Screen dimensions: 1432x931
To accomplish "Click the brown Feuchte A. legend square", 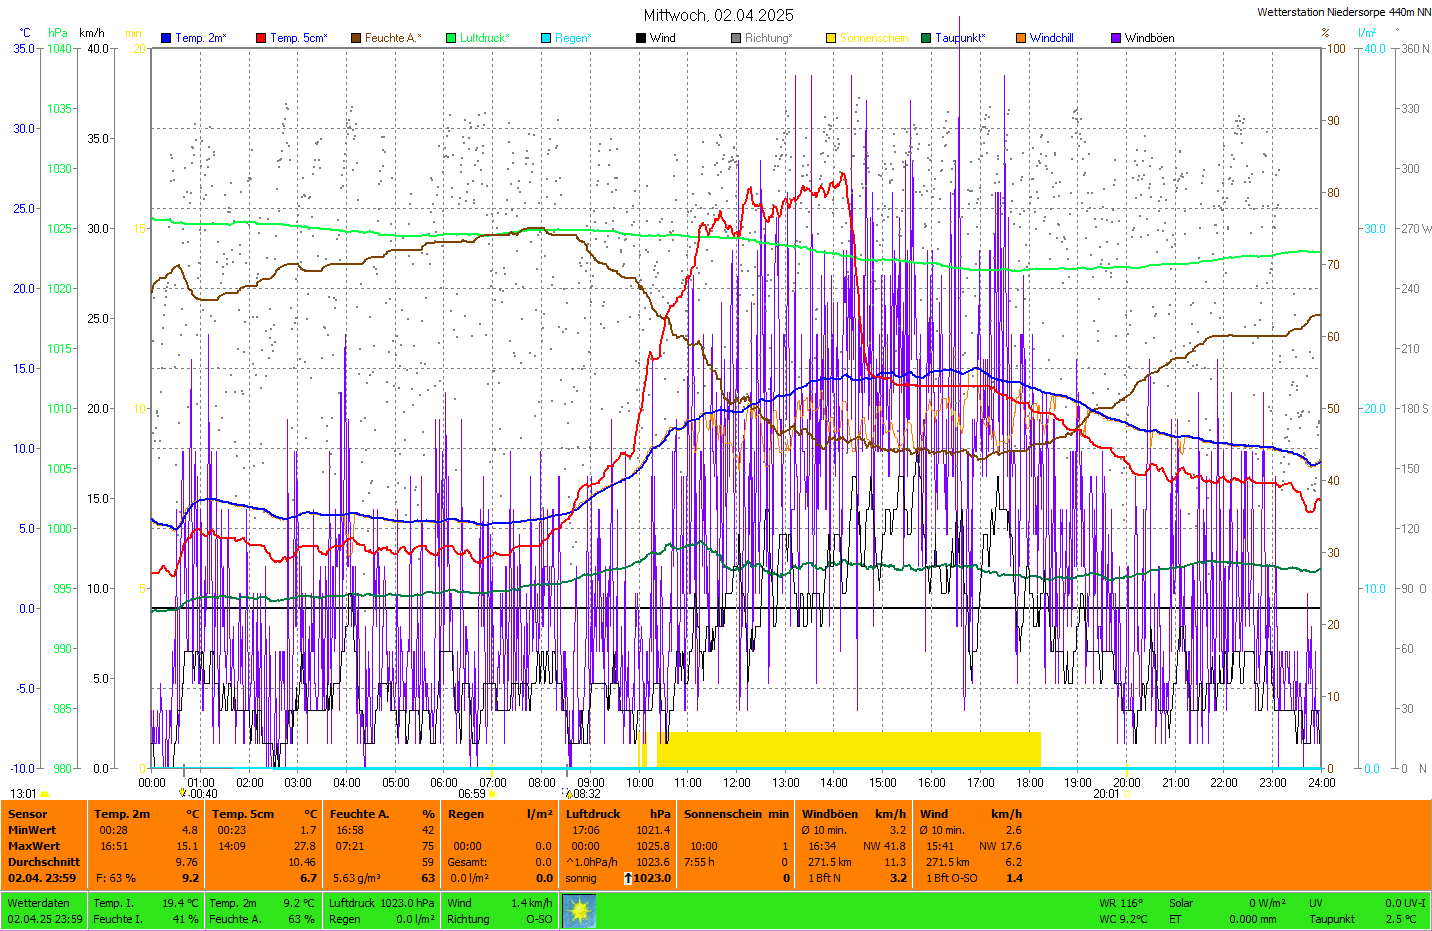I will click(356, 38).
